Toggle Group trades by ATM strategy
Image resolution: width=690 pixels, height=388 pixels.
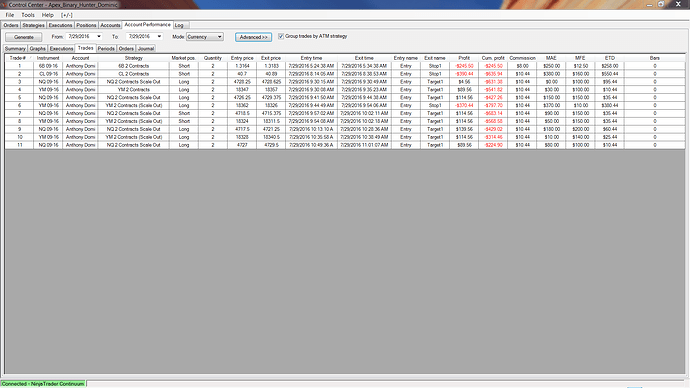click(281, 36)
